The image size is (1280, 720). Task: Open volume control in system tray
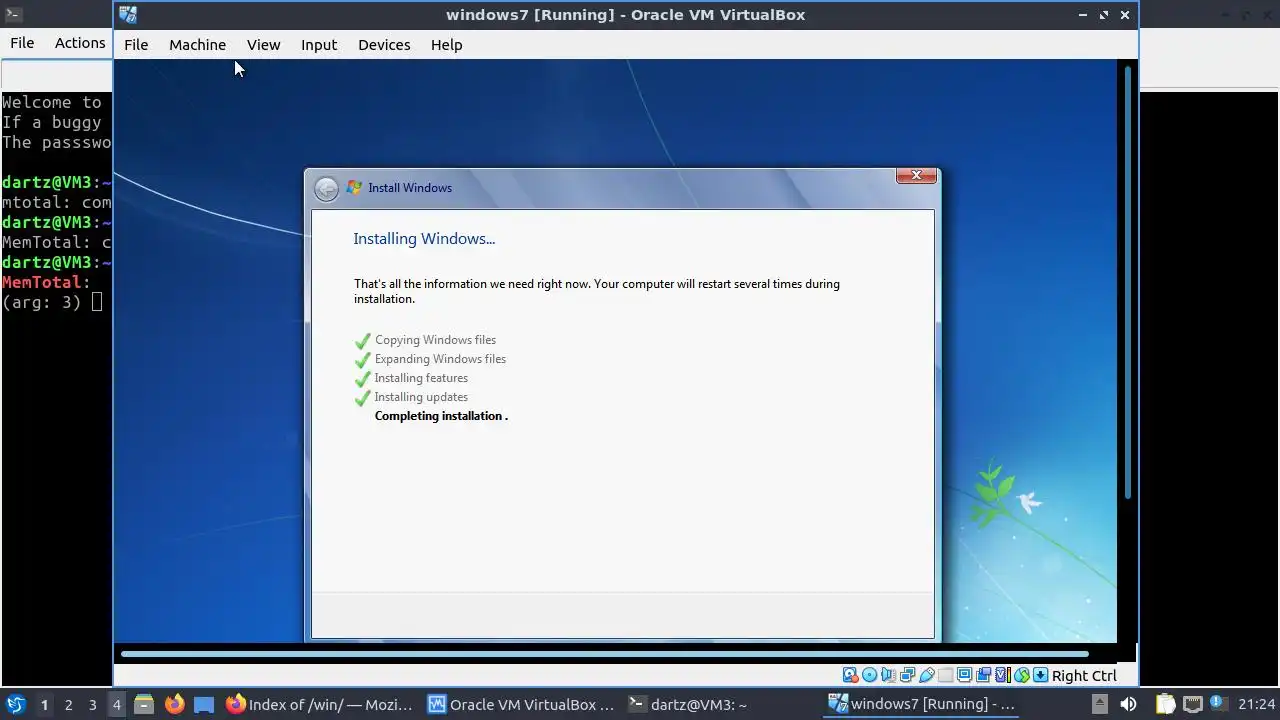[1128, 704]
